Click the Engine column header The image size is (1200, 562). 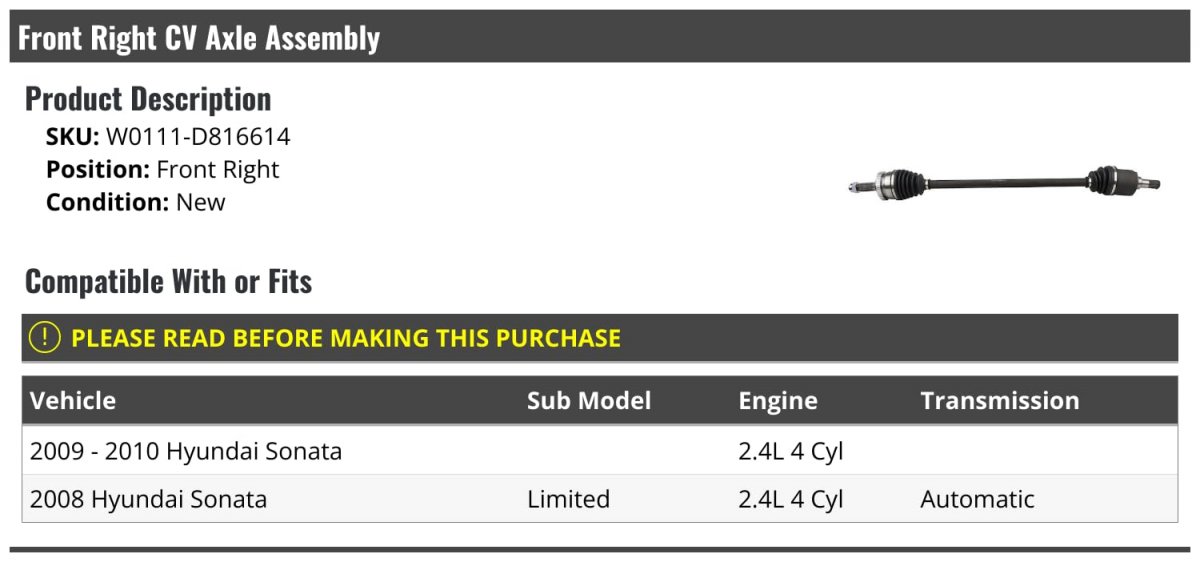(x=778, y=401)
